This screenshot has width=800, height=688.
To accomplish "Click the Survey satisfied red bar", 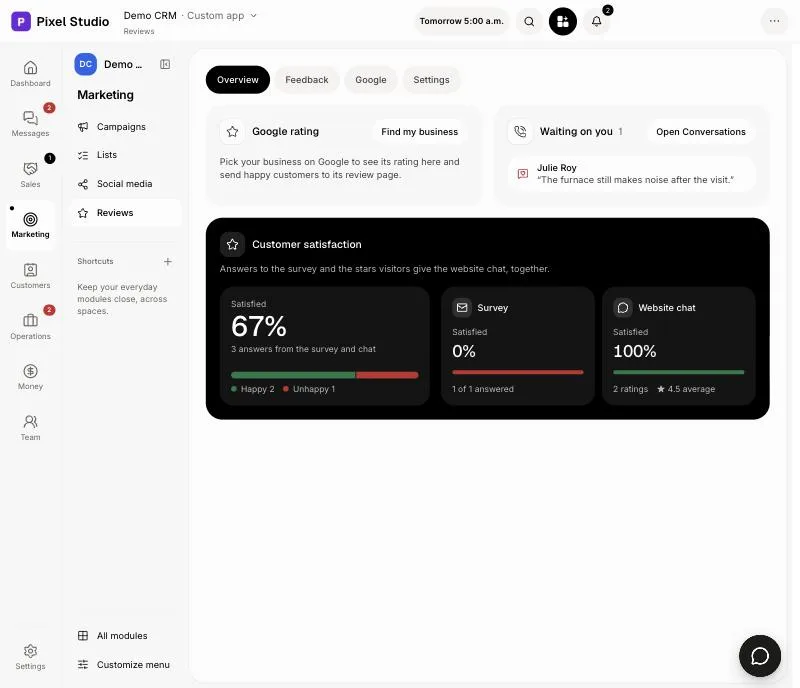I will pyautogui.click(x=517, y=372).
